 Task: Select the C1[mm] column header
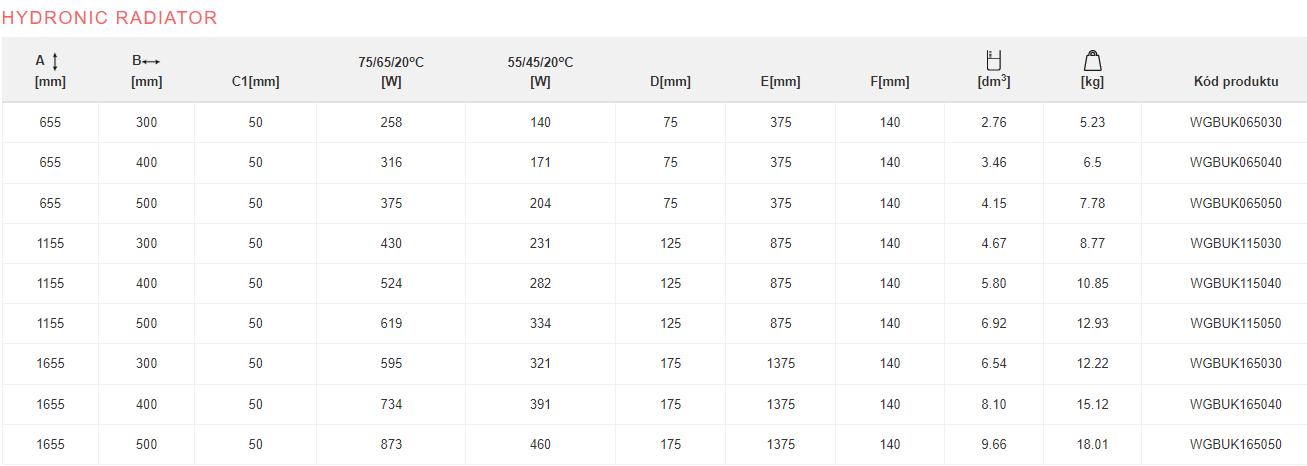click(x=255, y=82)
